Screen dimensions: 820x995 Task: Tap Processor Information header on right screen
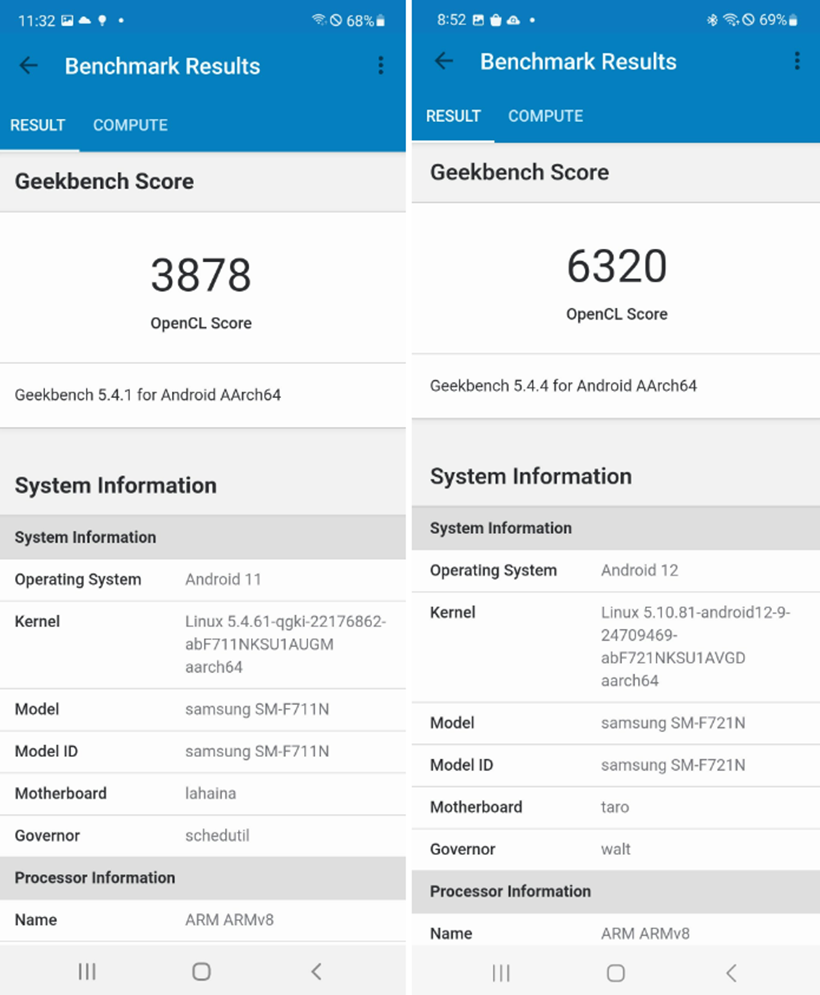[x=510, y=892]
